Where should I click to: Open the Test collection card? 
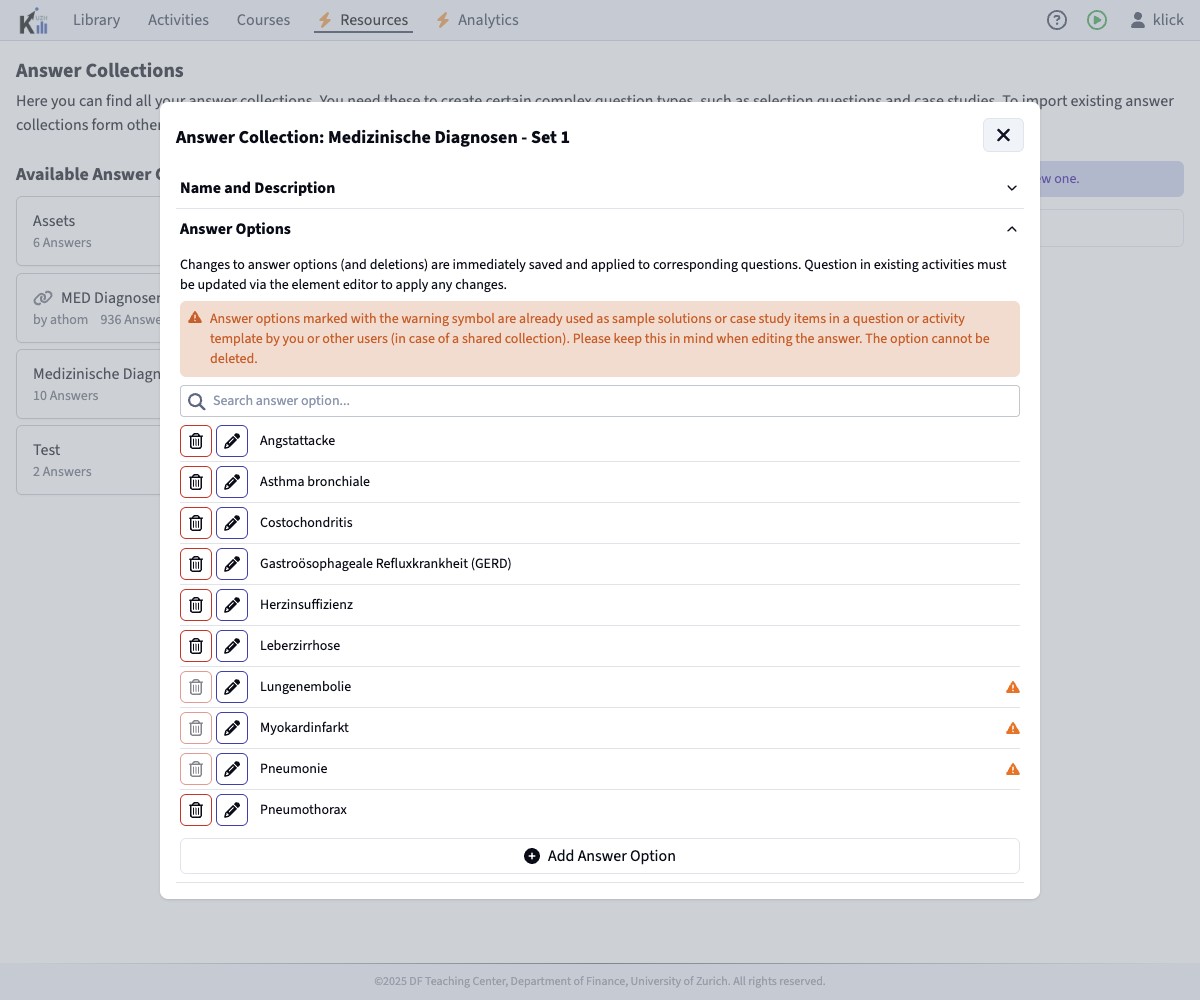click(x=89, y=460)
